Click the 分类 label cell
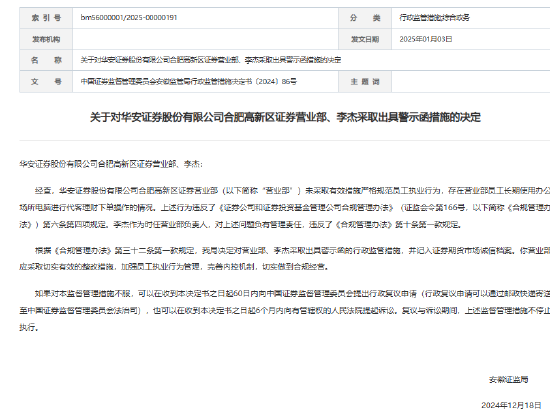Screen dimensions: 550x420 click(365, 18)
